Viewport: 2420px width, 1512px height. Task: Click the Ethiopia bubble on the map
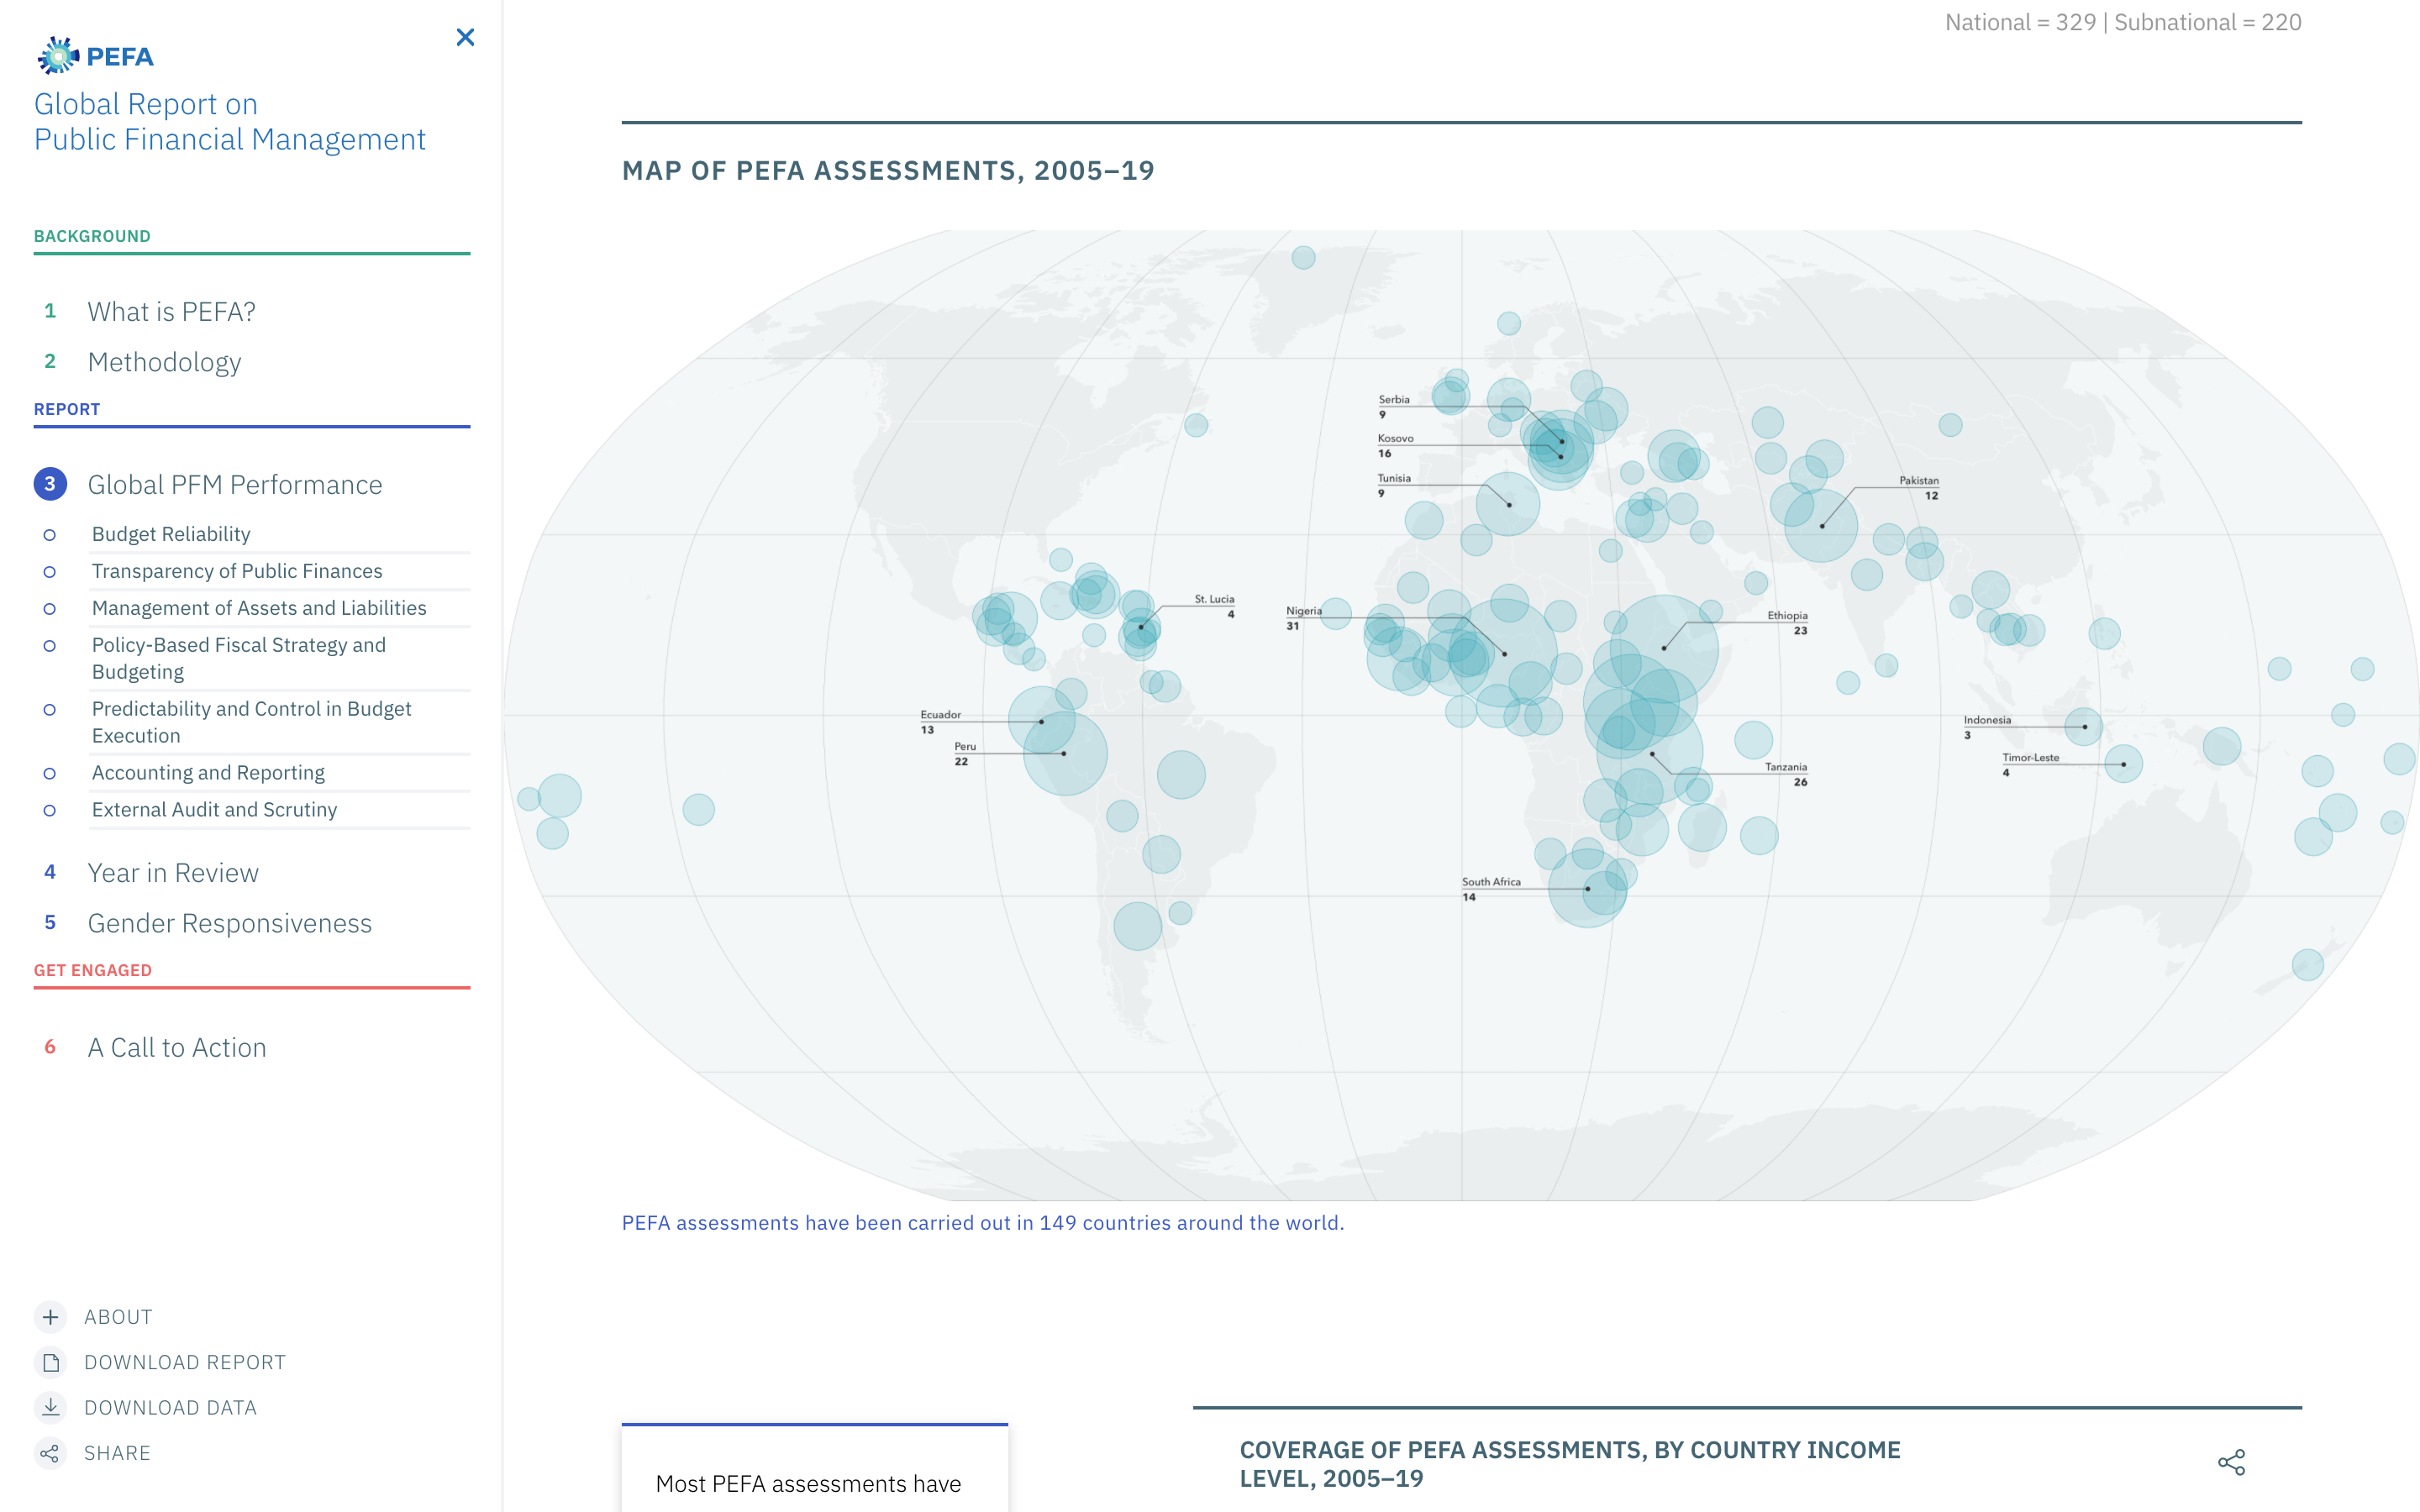[x=1664, y=649]
